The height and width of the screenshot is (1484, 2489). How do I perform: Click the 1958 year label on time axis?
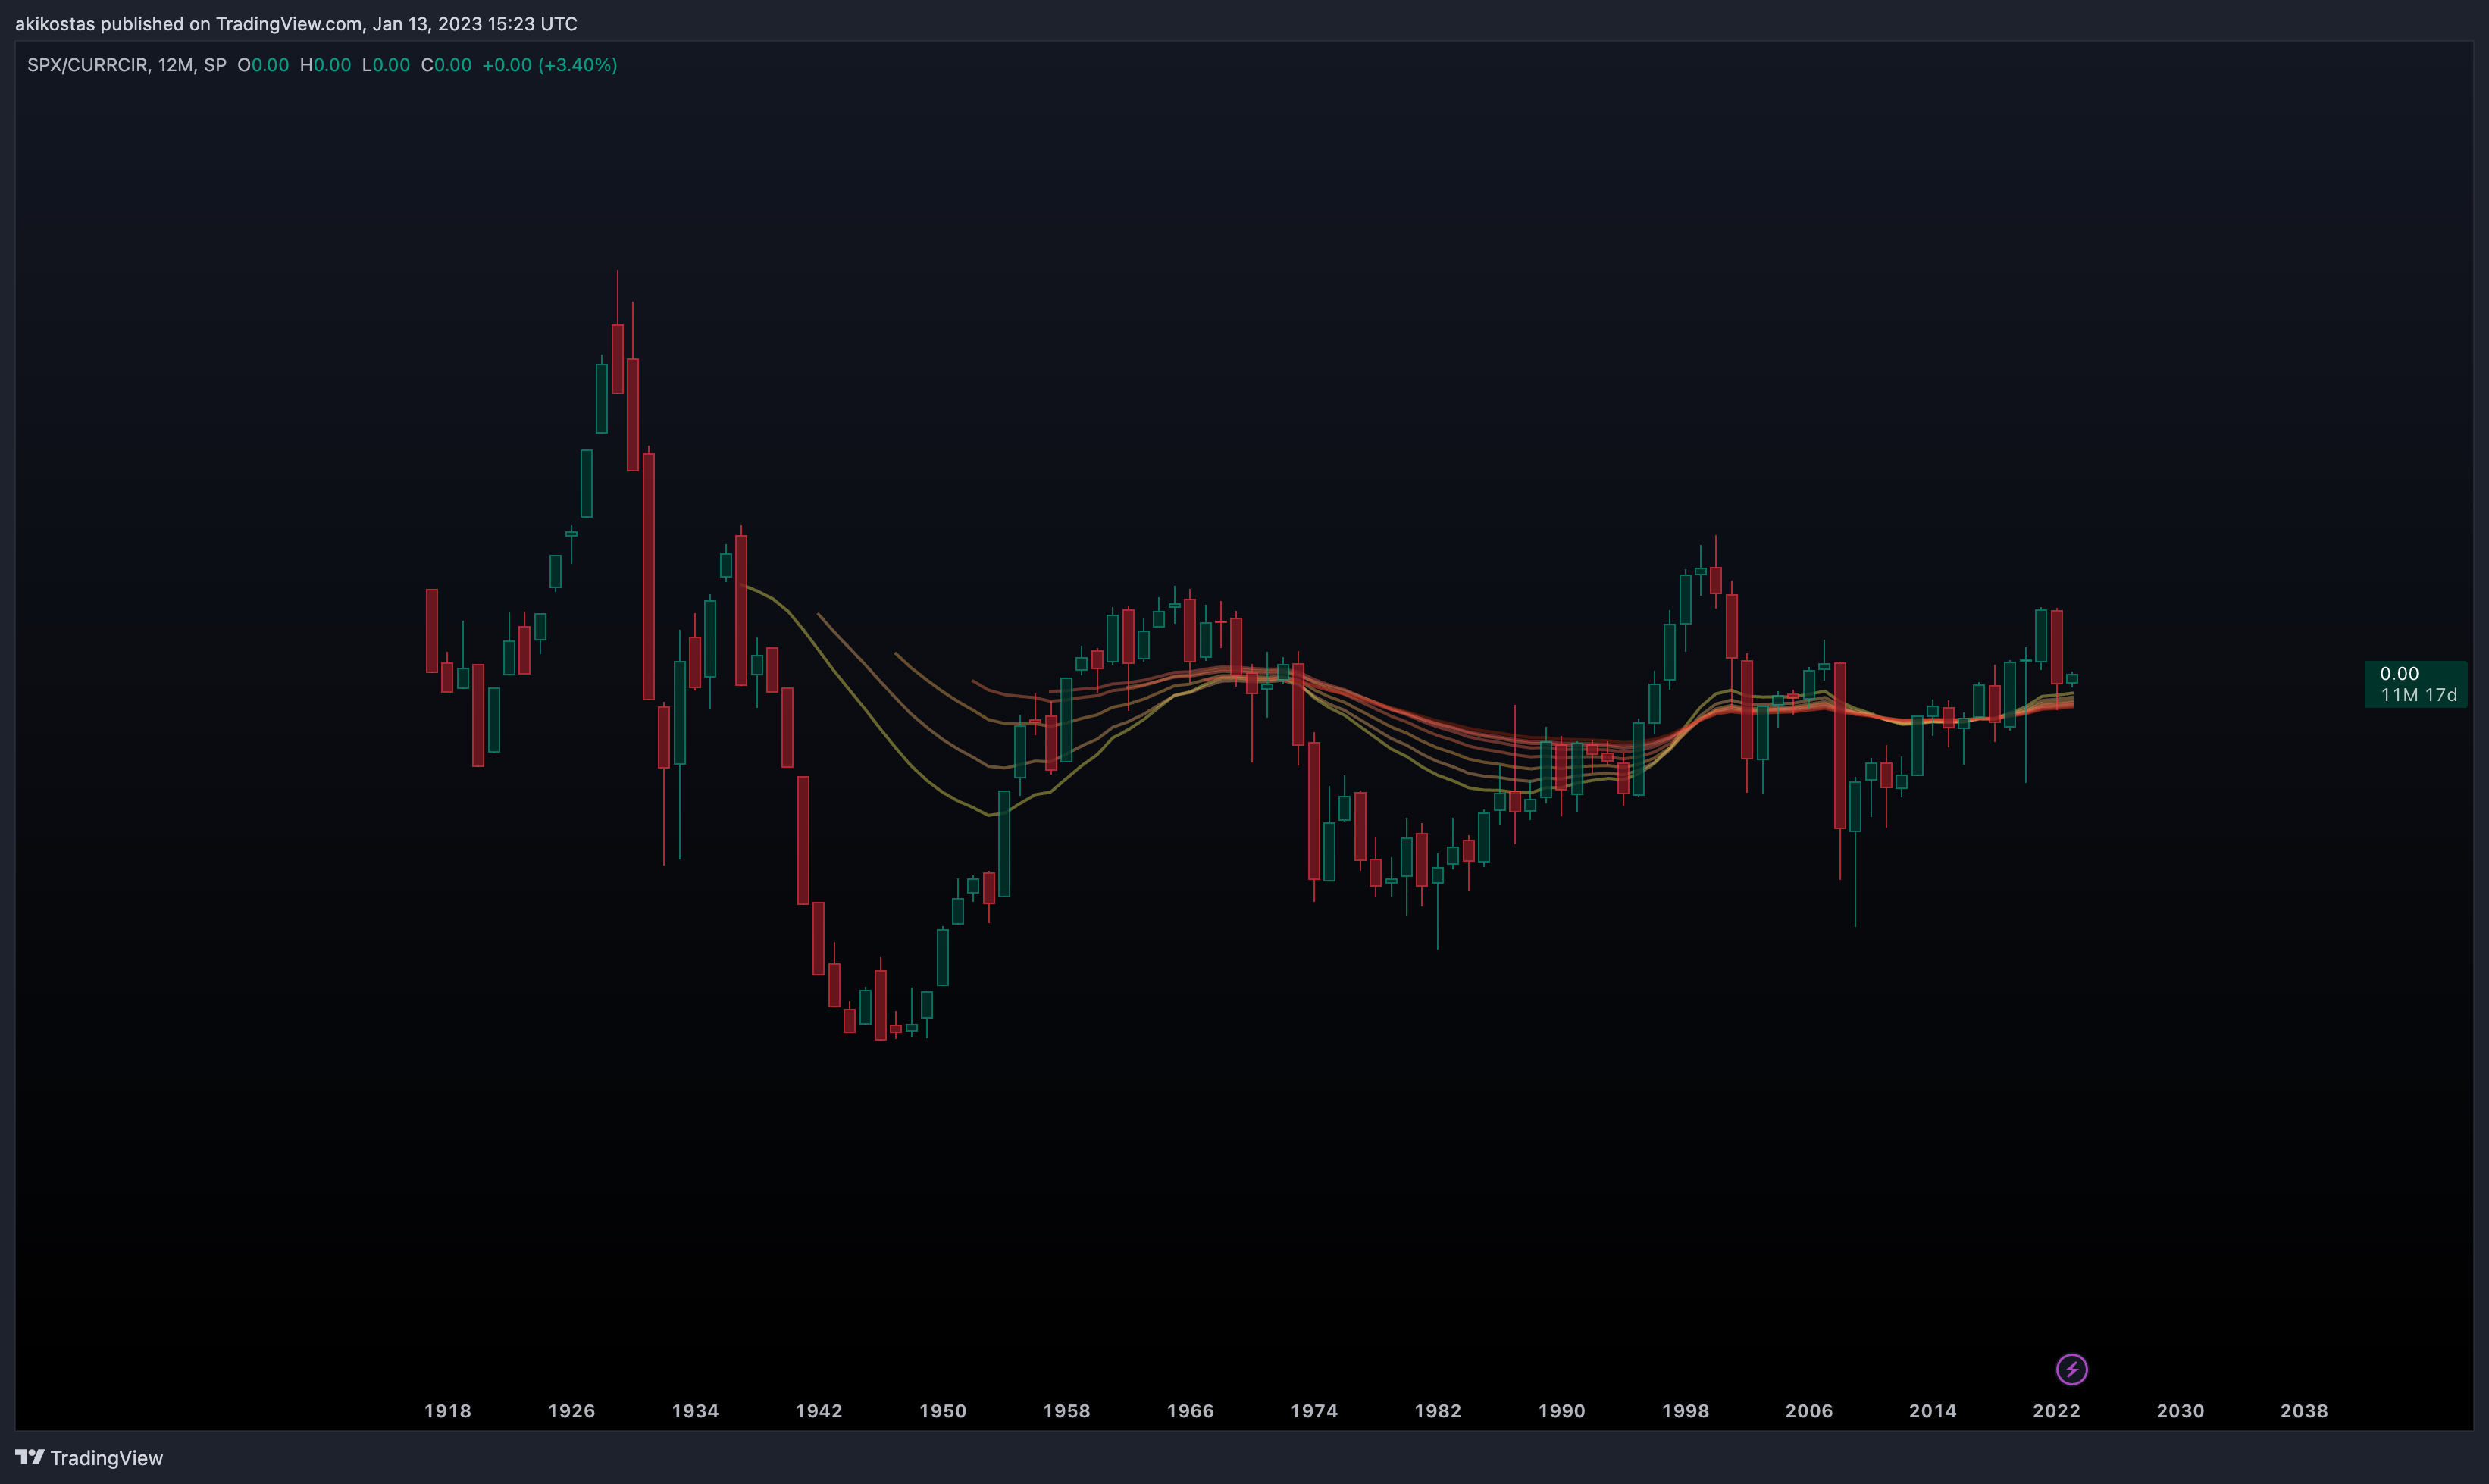click(x=1067, y=1411)
